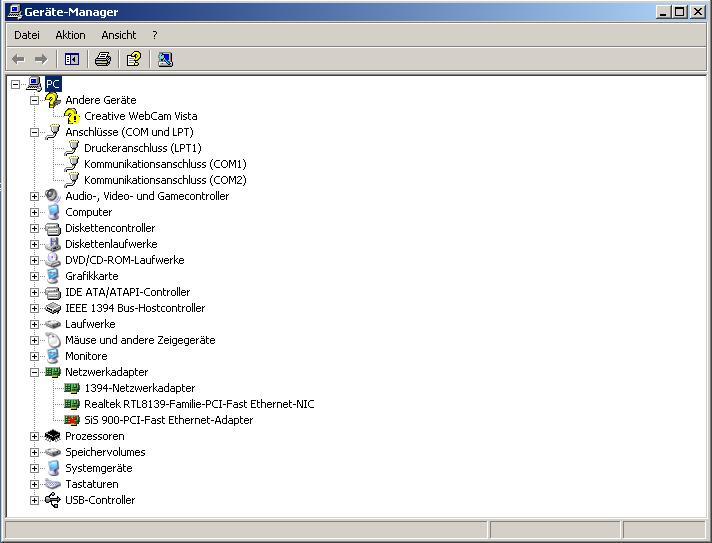
Task: Click the Creative WebCam Vista warning icon
Action: point(72,116)
